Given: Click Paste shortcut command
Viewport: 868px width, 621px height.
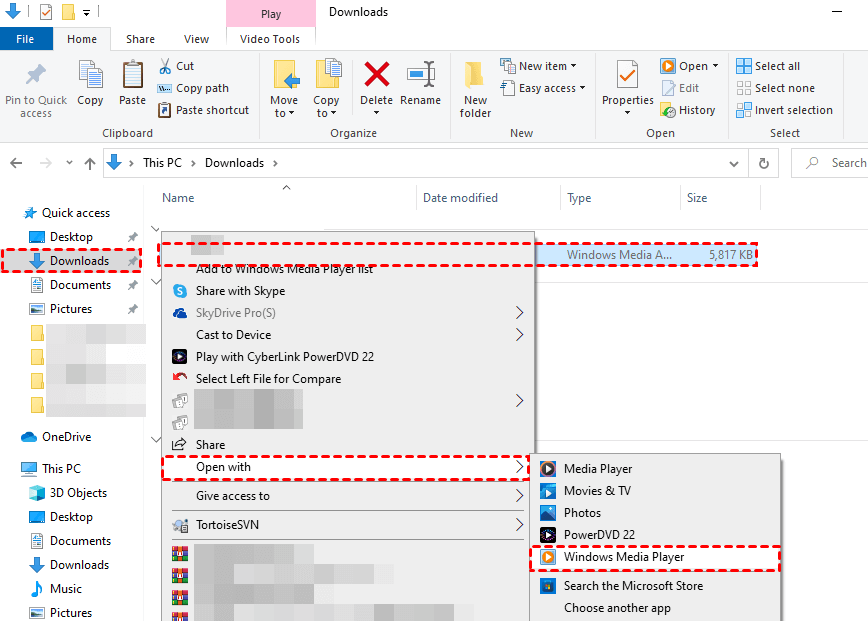Looking at the screenshot, I should click(204, 110).
